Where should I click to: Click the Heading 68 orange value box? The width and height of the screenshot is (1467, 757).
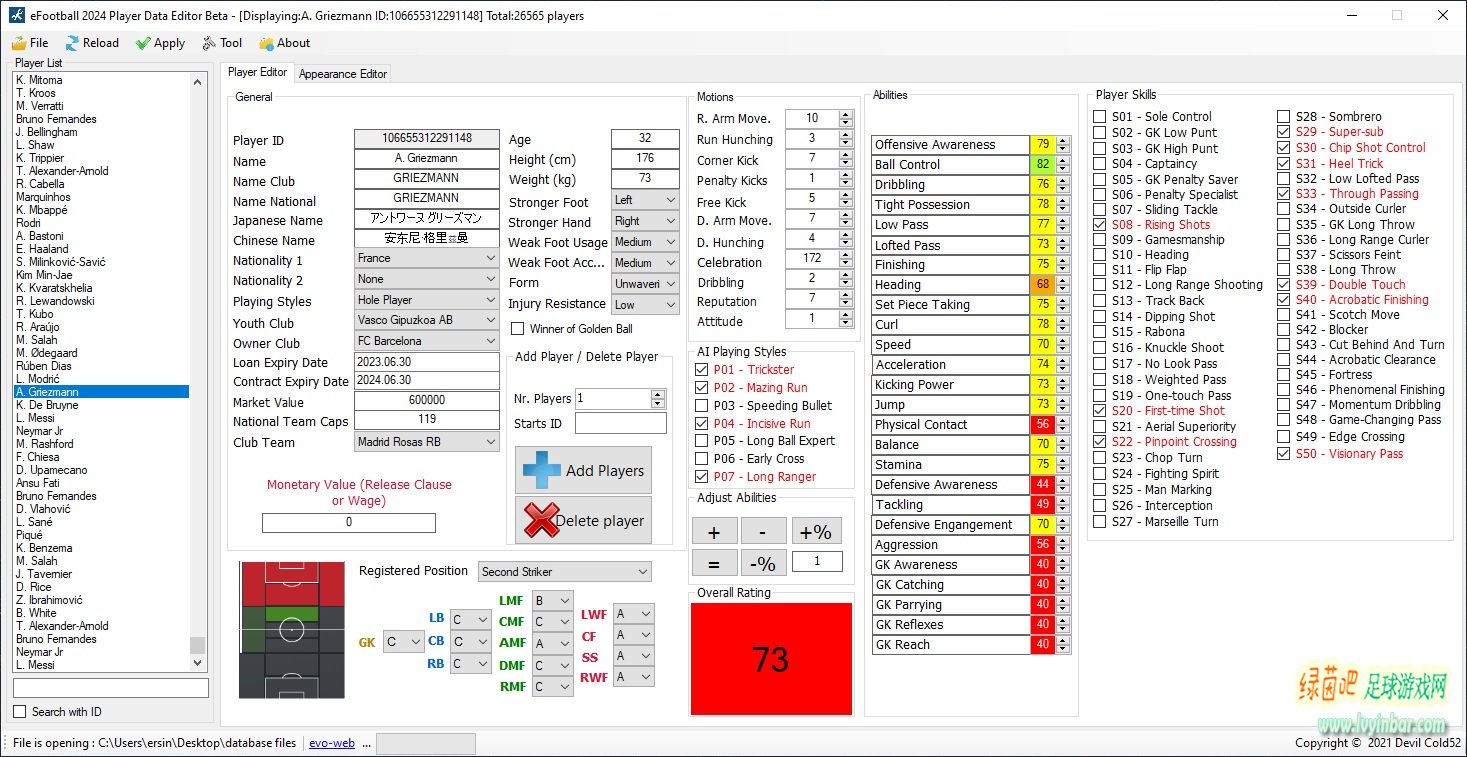point(1043,285)
